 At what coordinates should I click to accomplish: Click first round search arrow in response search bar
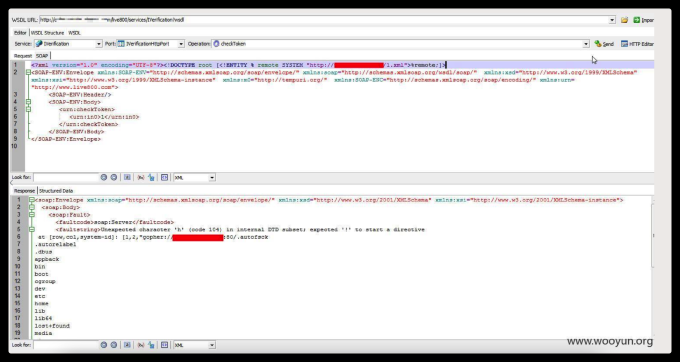(x=104, y=345)
